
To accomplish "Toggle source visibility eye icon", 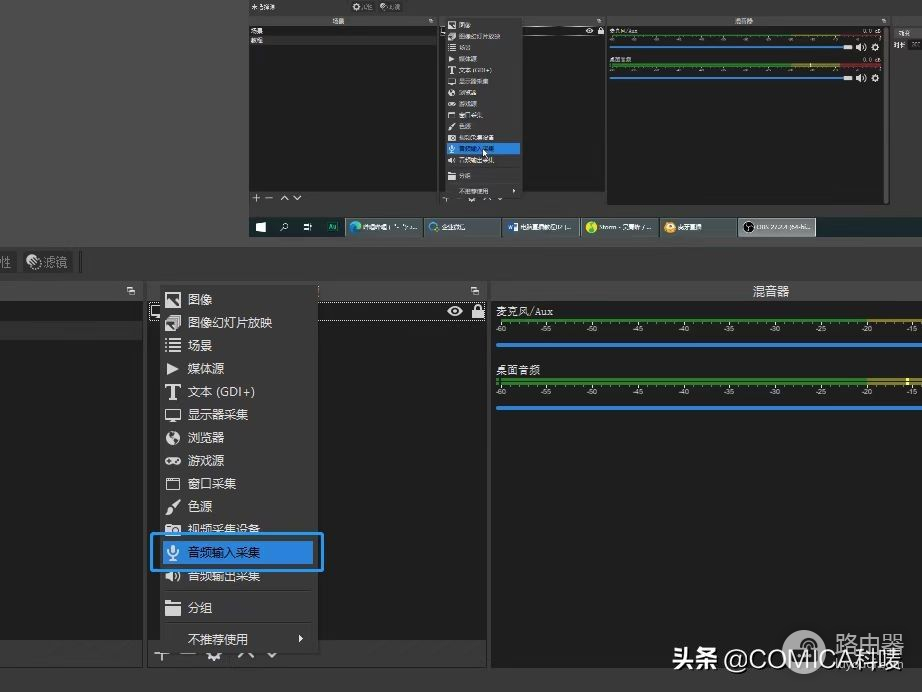I will (x=455, y=312).
